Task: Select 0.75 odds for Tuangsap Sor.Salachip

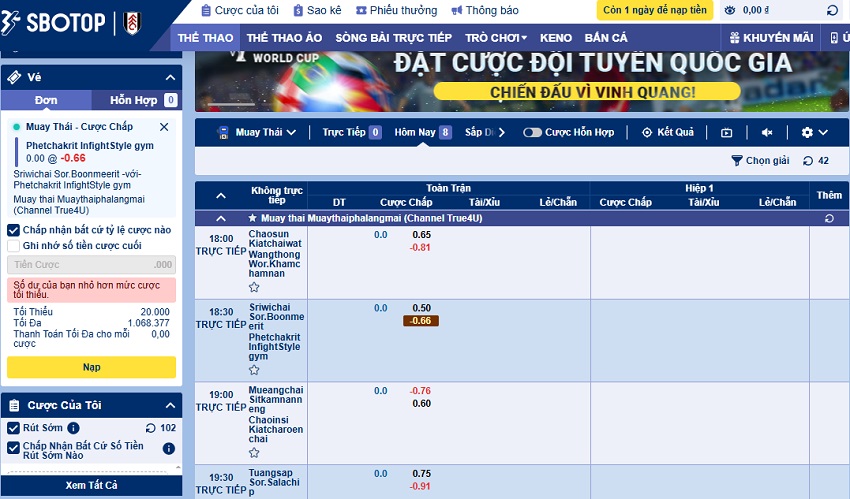Action: 421,474
